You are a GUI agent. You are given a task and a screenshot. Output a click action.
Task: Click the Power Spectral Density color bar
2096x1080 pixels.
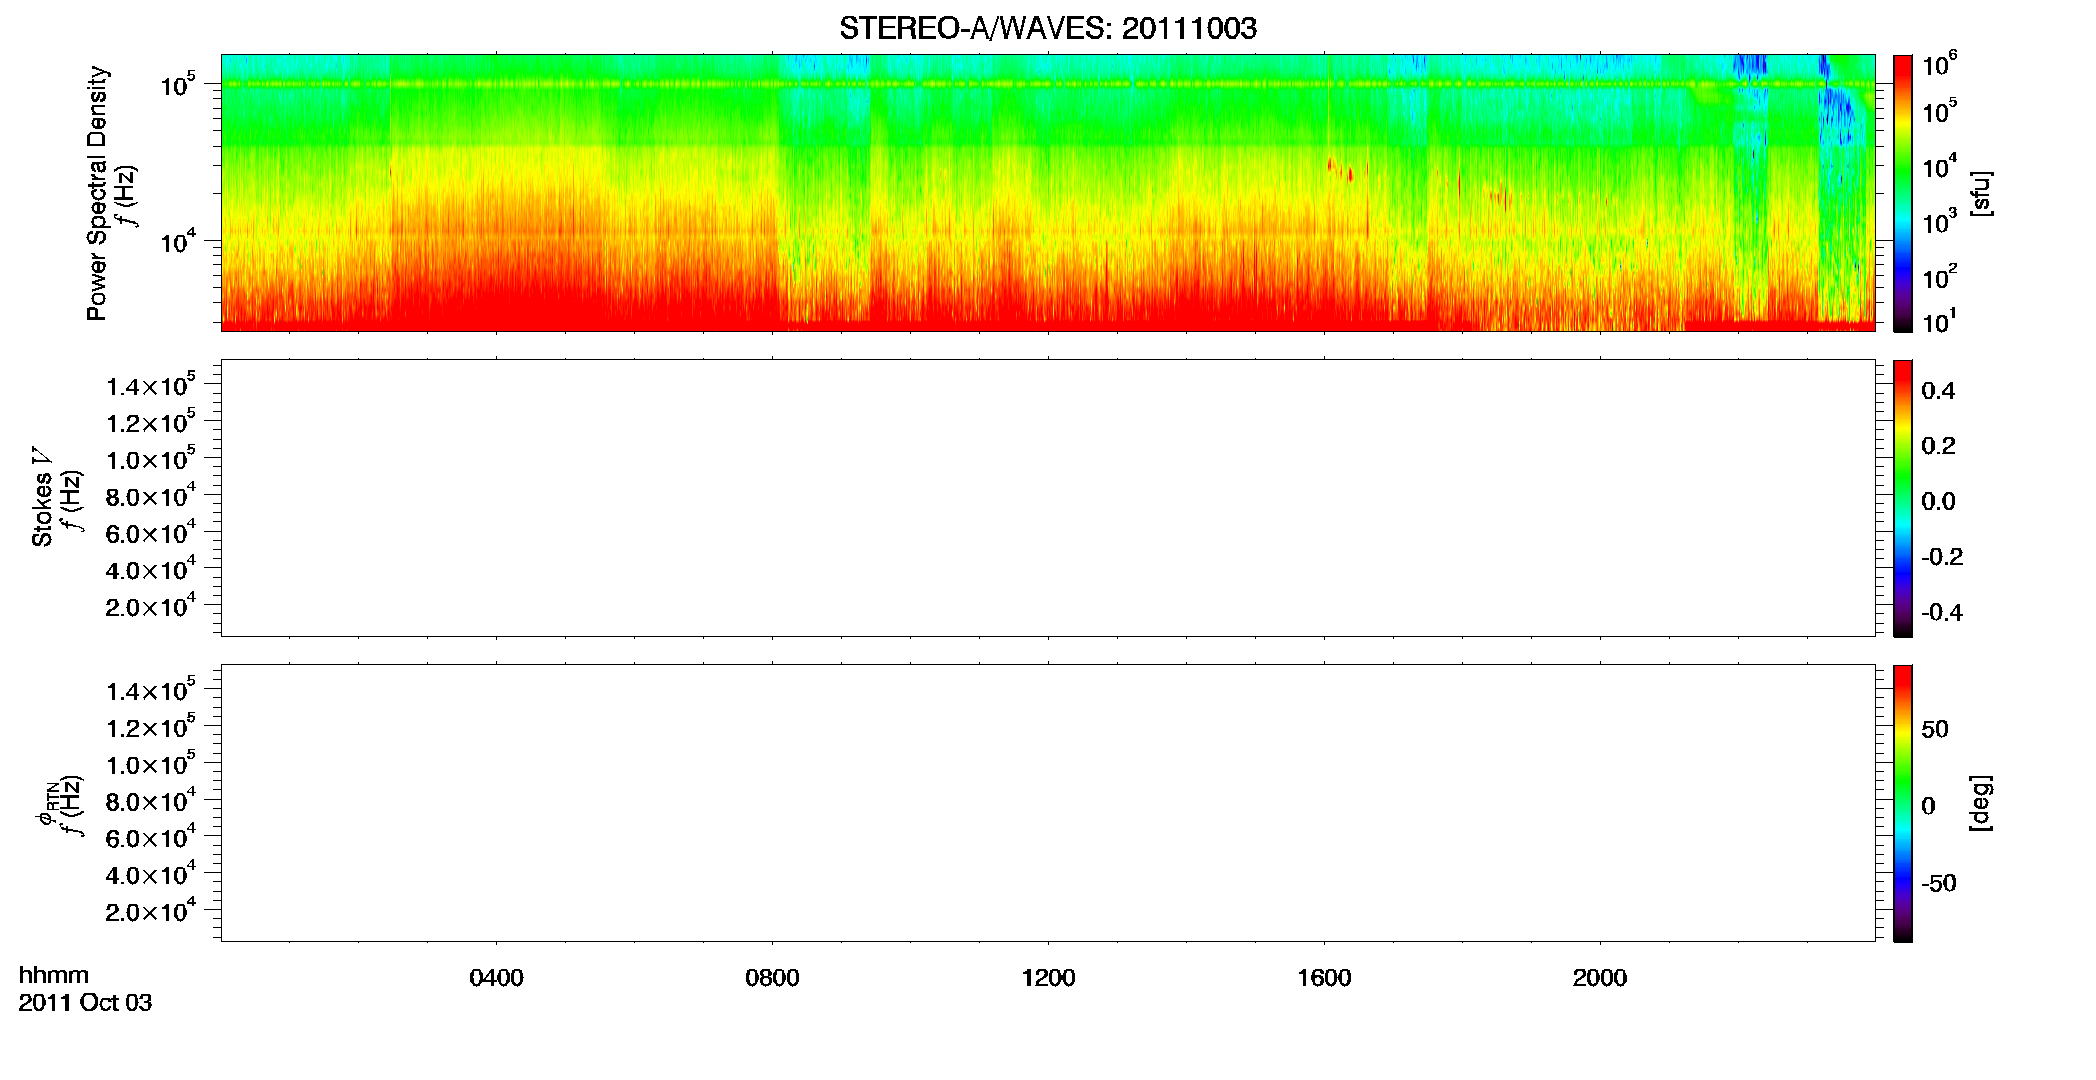pyautogui.click(x=1903, y=193)
